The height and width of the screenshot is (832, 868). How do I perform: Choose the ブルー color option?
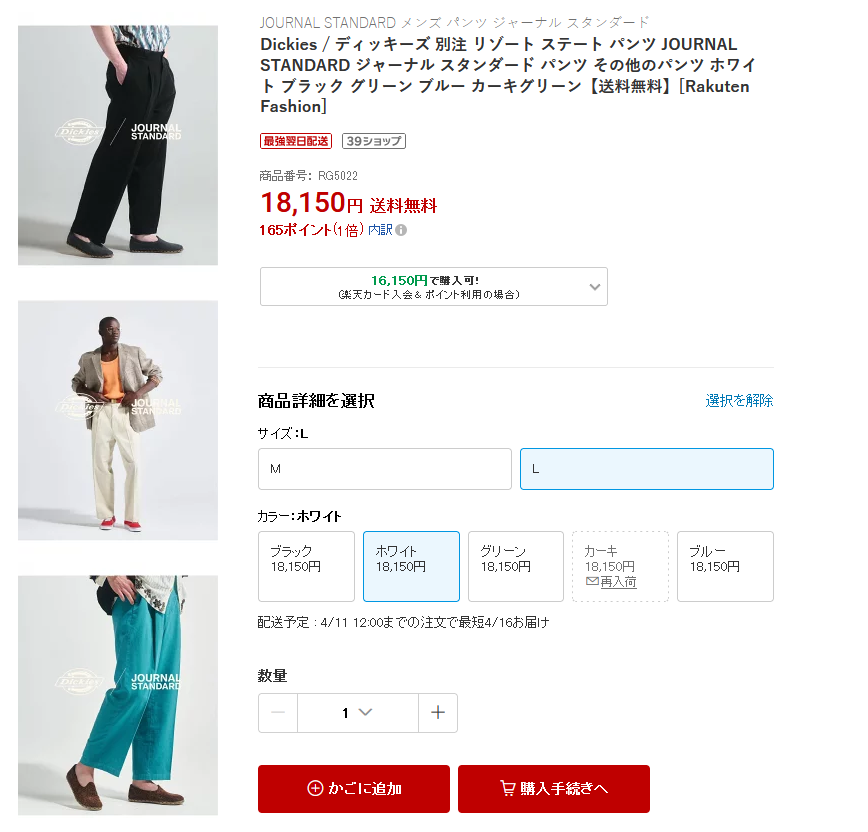tap(725, 566)
